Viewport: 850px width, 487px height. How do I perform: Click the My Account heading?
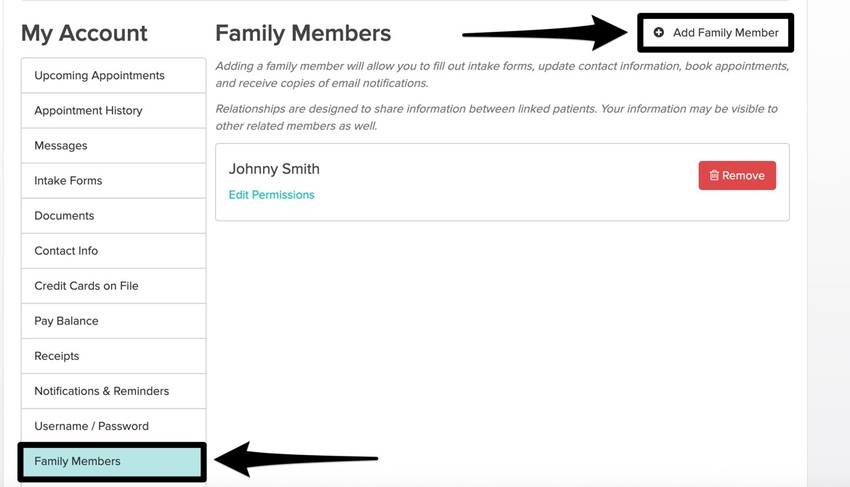pyautogui.click(x=84, y=33)
